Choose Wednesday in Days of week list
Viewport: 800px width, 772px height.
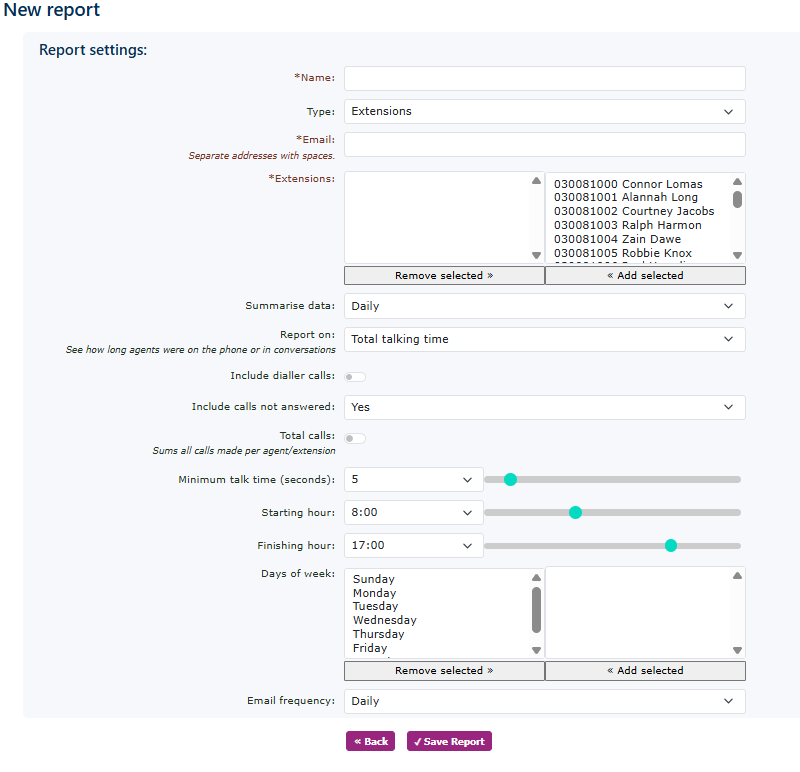point(384,620)
